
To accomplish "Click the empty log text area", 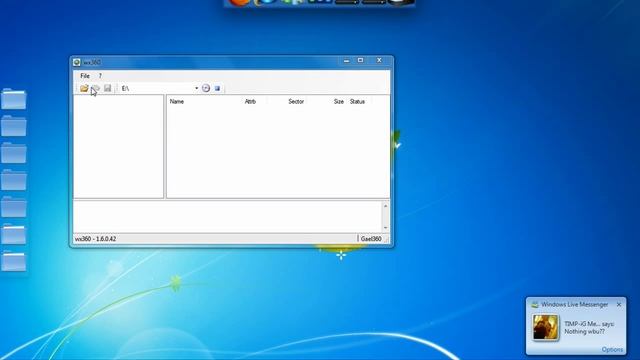I will (x=228, y=217).
